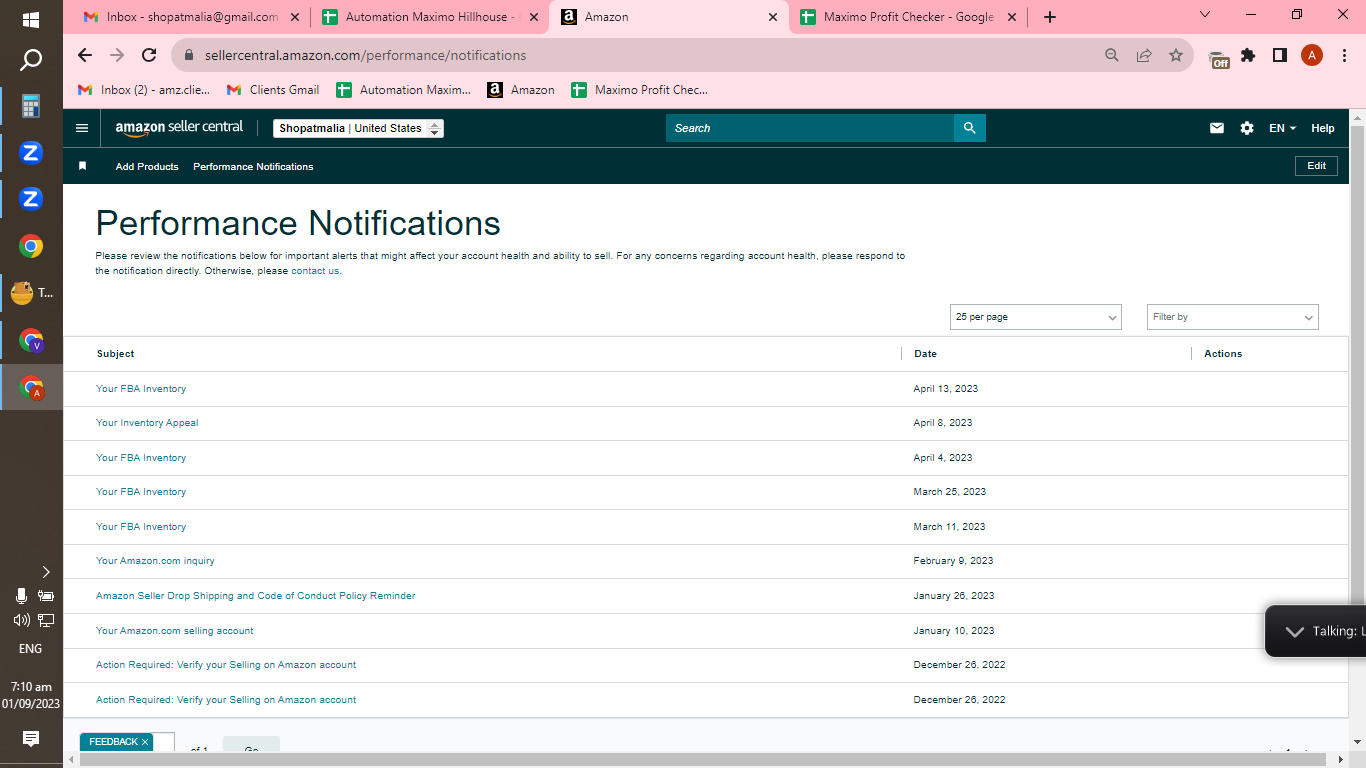The width and height of the screenshot is (1366, 768).
Task: Reload the page with the refresh icon
Action: [149, 55]
